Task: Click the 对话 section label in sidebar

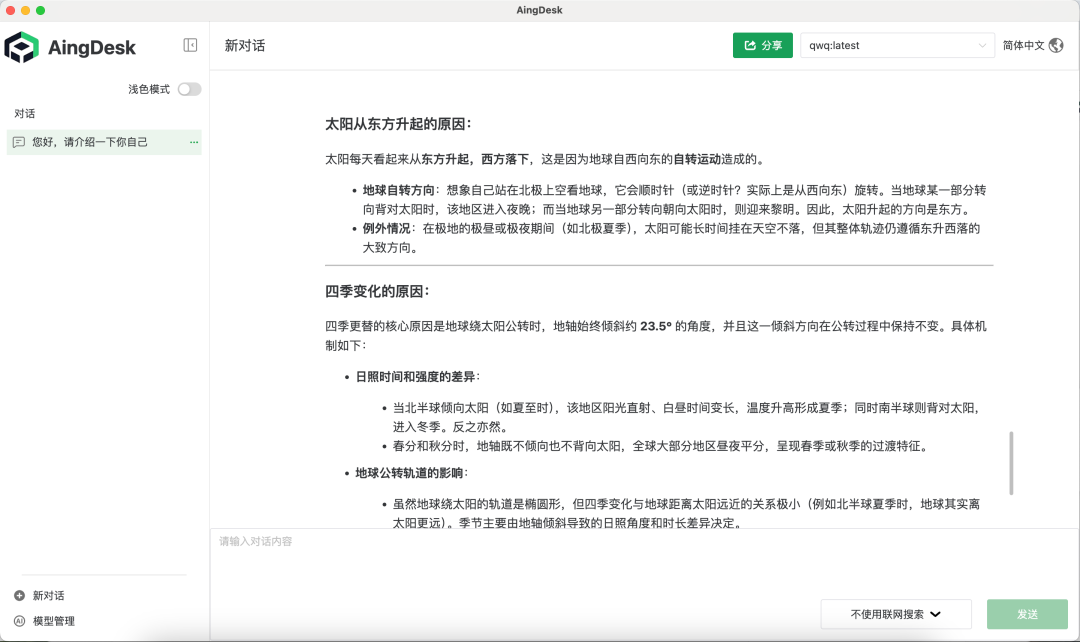Action: pyautogui.click(x=25, y=114)
